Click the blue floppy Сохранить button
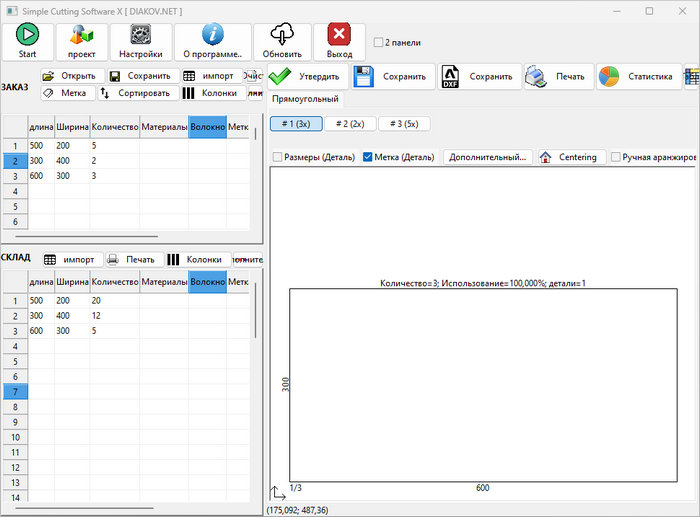The image size is (700, 517). (x=393, y=76)
